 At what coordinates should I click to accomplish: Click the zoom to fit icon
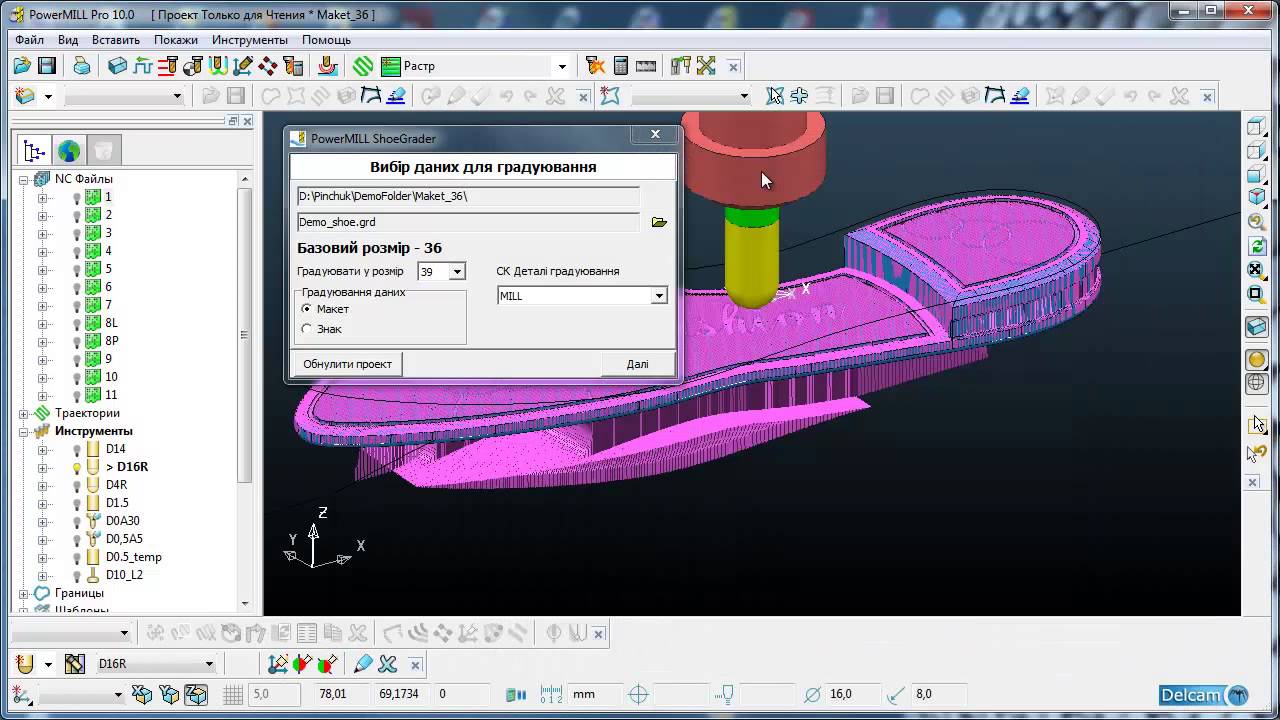[1257, 270]
